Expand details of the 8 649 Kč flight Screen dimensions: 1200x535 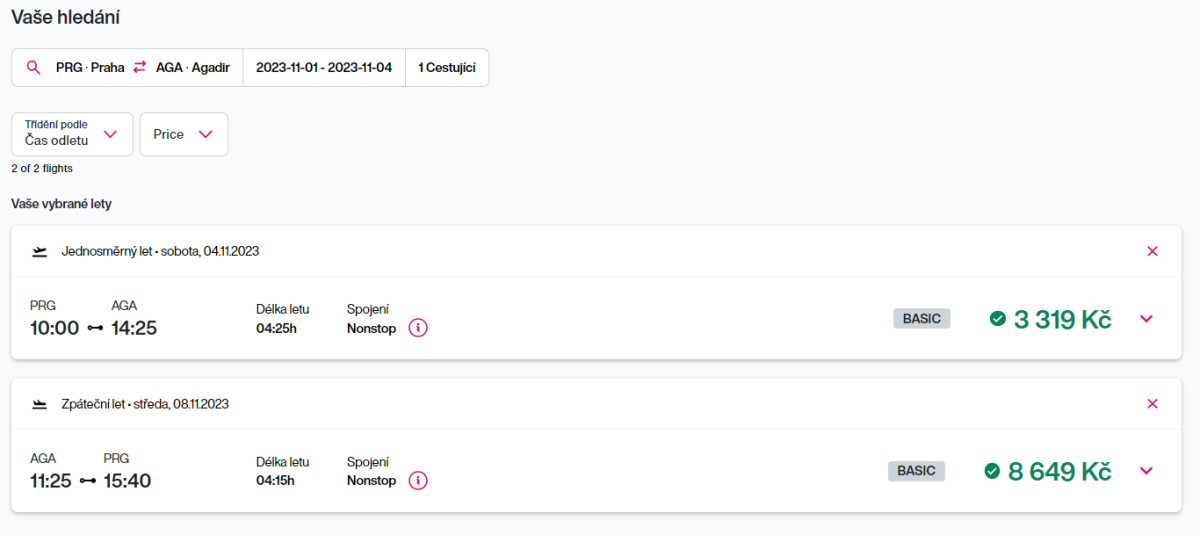coord(1146,471)
